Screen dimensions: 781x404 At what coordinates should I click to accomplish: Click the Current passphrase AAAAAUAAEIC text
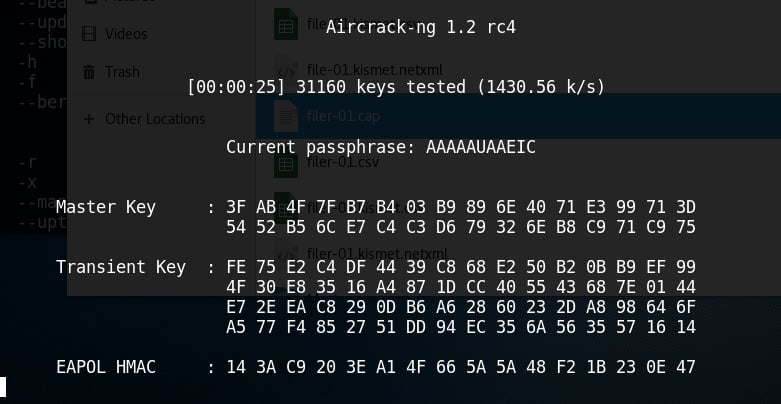(x=381, y=147)
